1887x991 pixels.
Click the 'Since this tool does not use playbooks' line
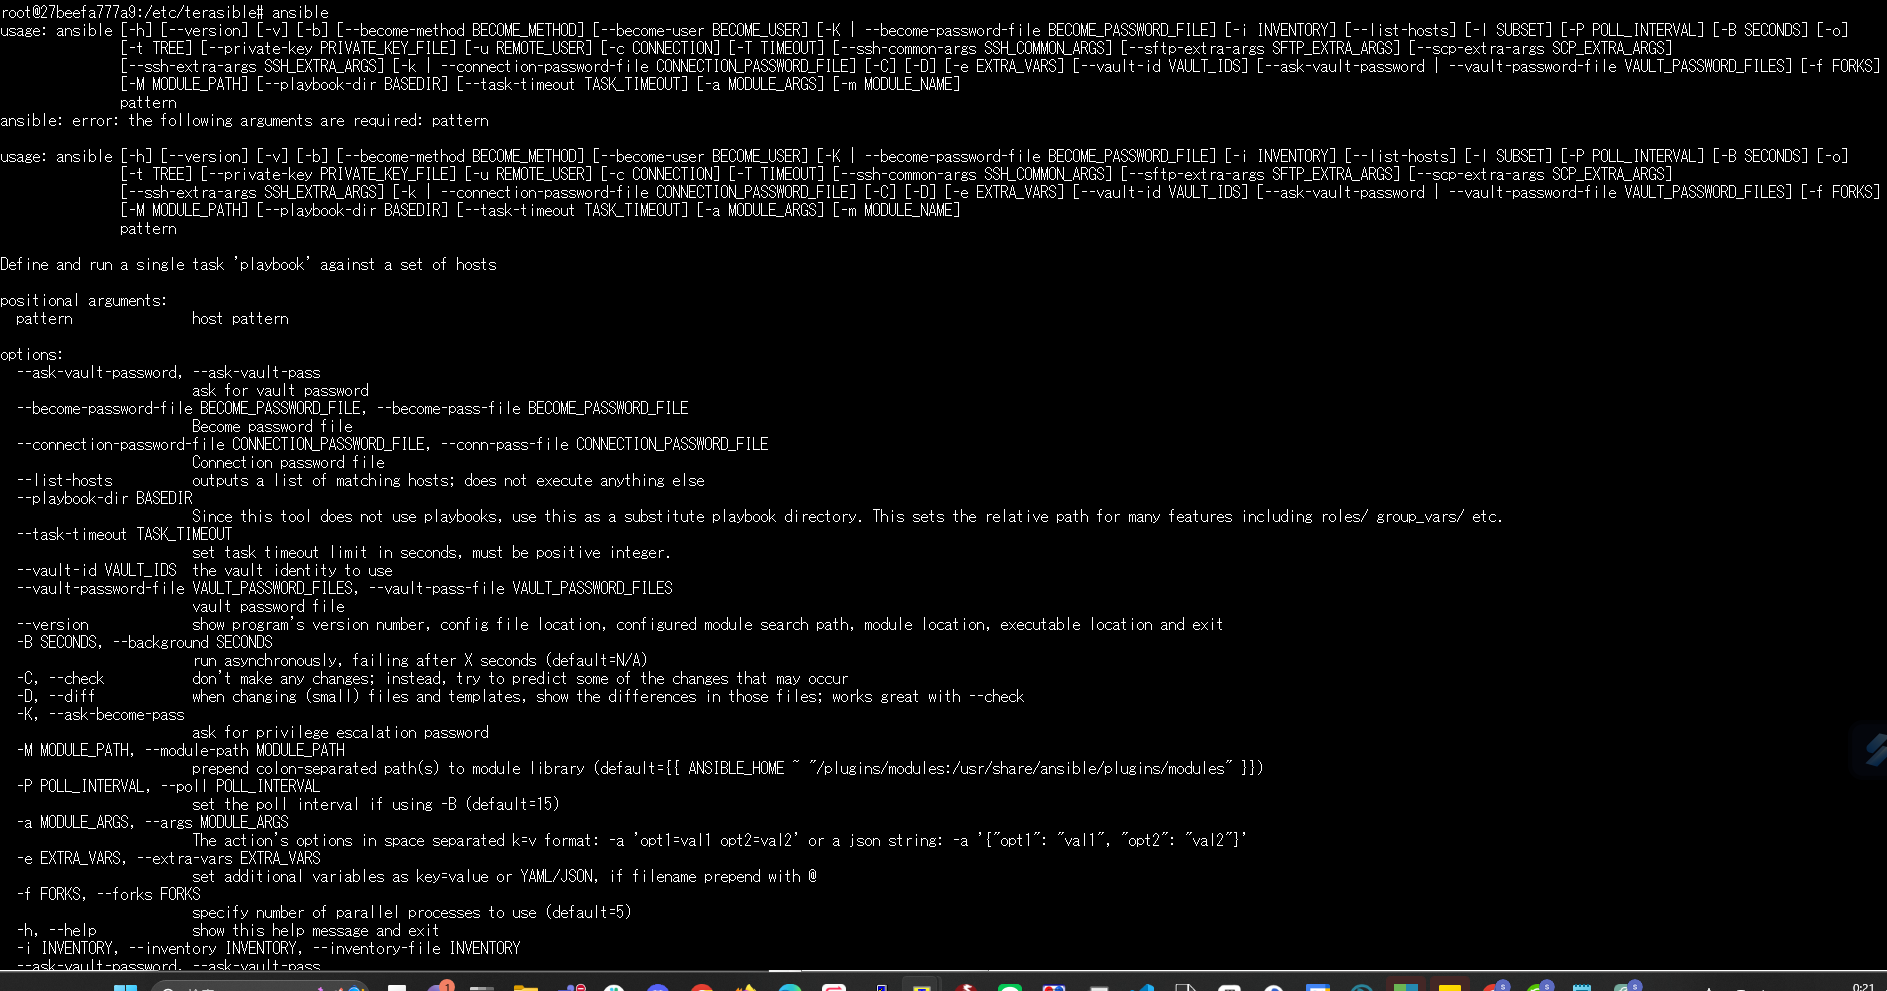tap(847, 516)
